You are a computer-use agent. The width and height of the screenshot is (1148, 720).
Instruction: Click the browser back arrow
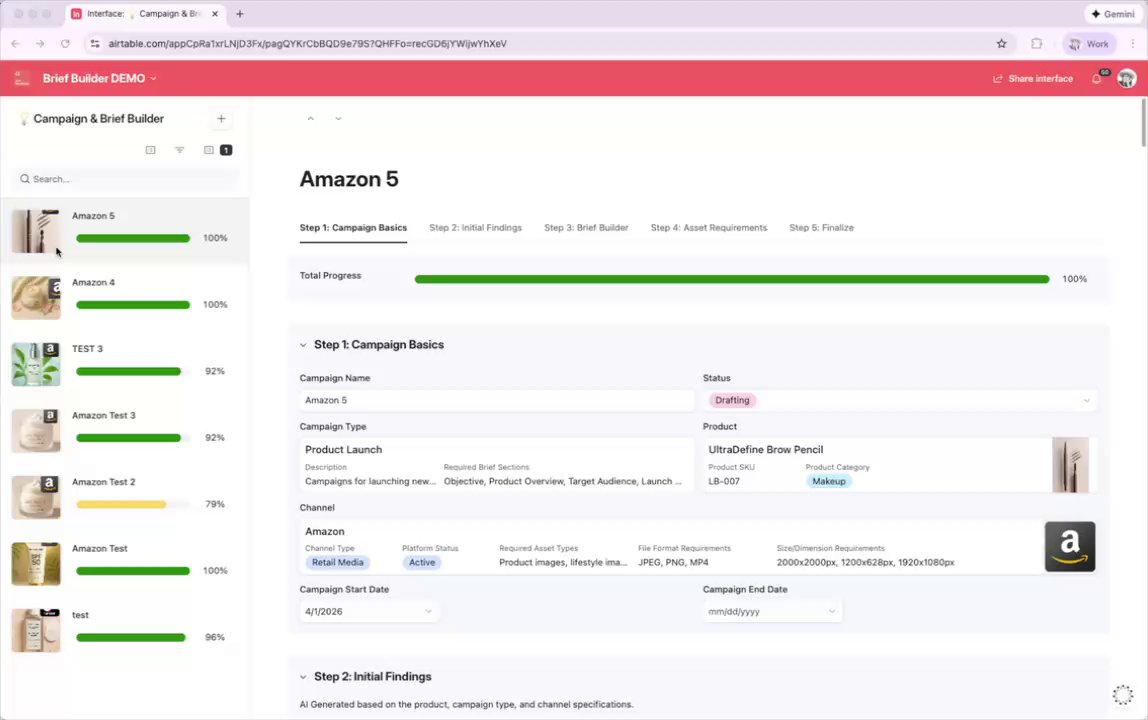[15, 44]
